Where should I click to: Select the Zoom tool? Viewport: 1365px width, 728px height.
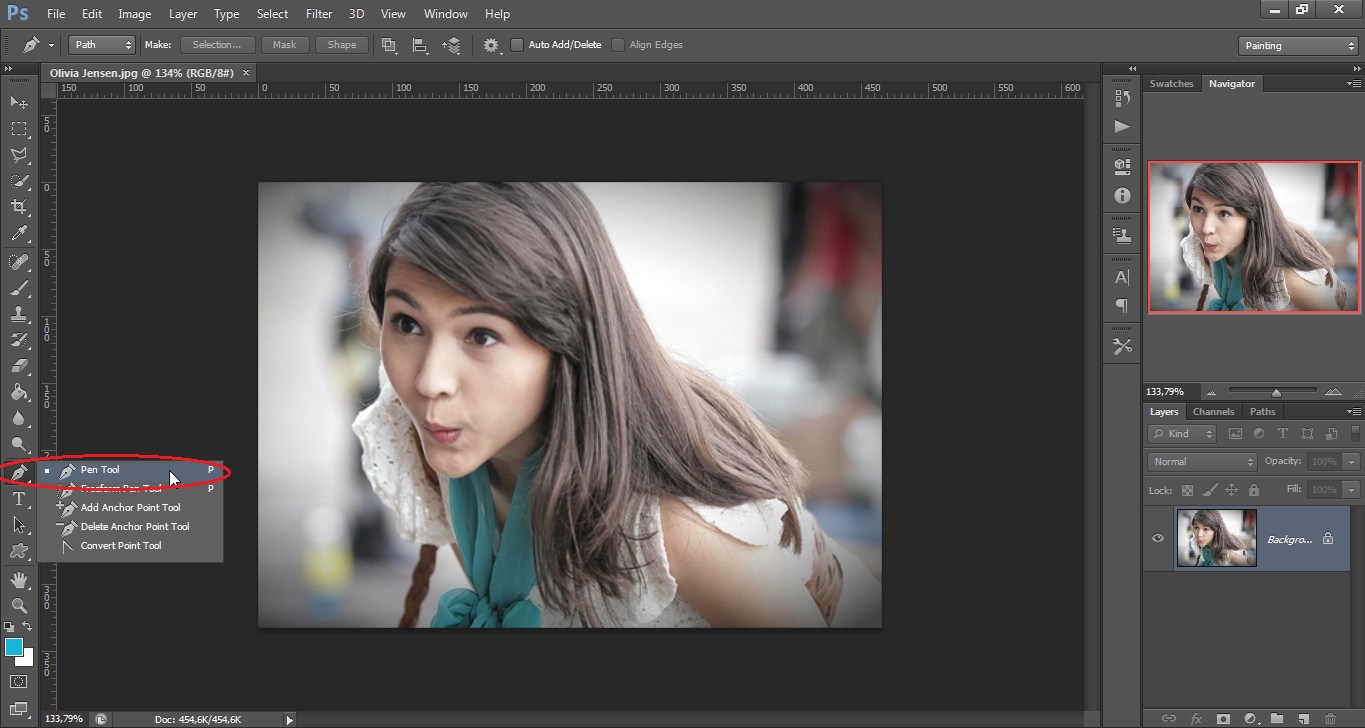(x=19, y=605)
